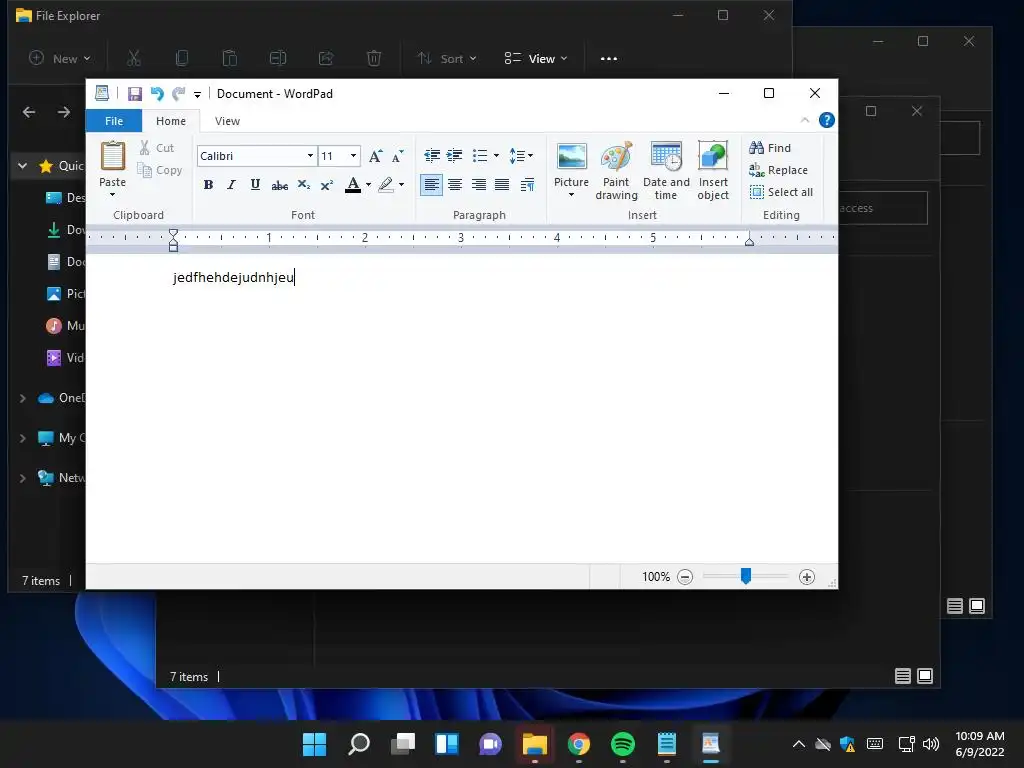
Task: Insert a Picture
Action: click(571, 165)
